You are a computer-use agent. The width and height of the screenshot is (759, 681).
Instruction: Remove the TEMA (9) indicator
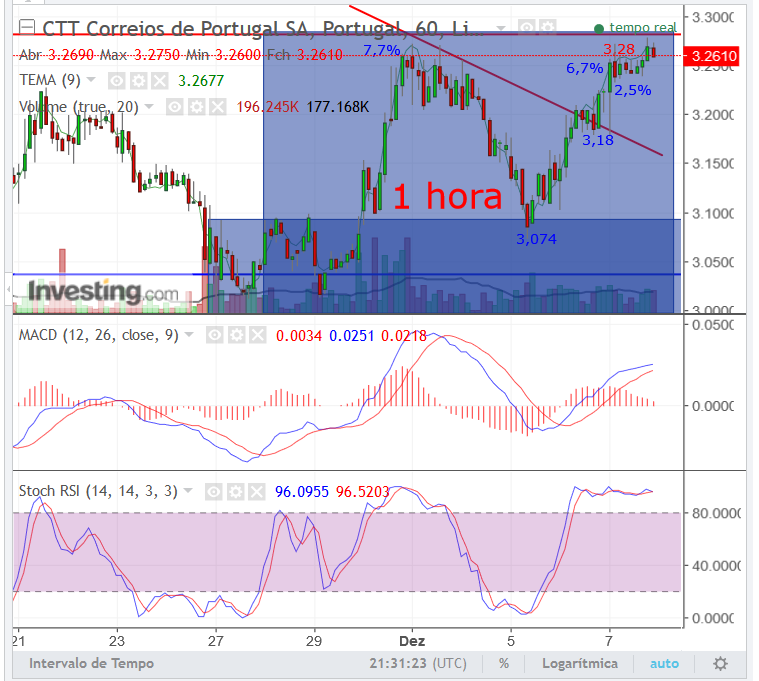click(x=159, y=81)
